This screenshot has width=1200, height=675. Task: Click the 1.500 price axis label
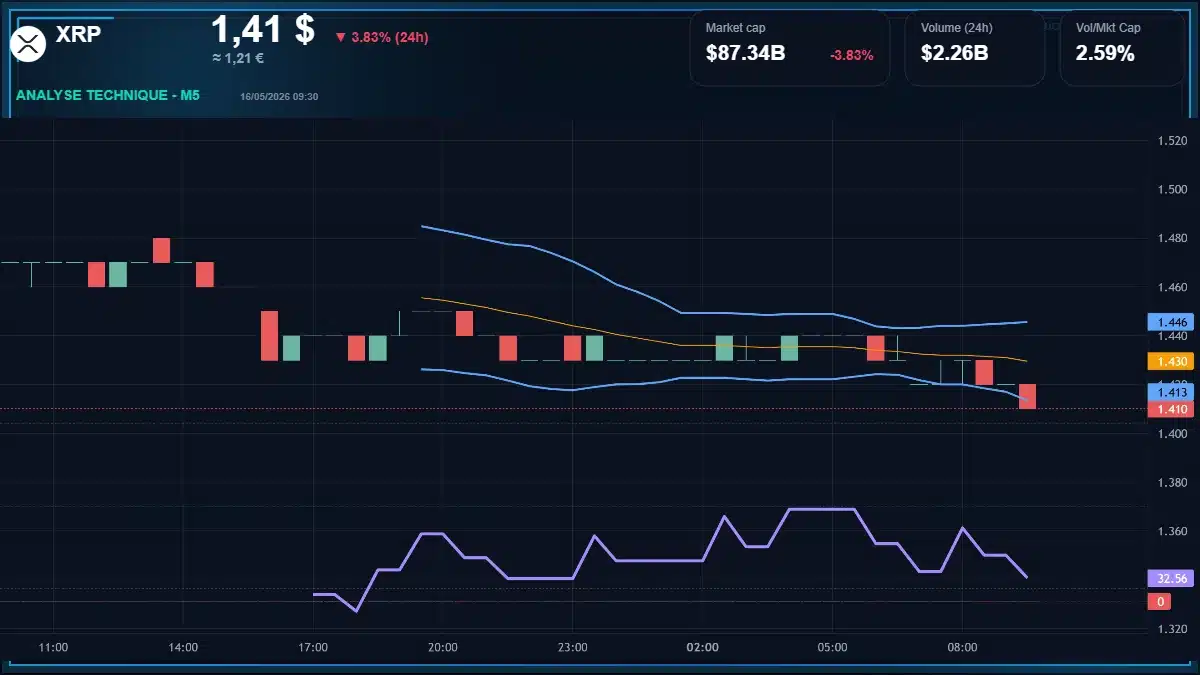1172,190
